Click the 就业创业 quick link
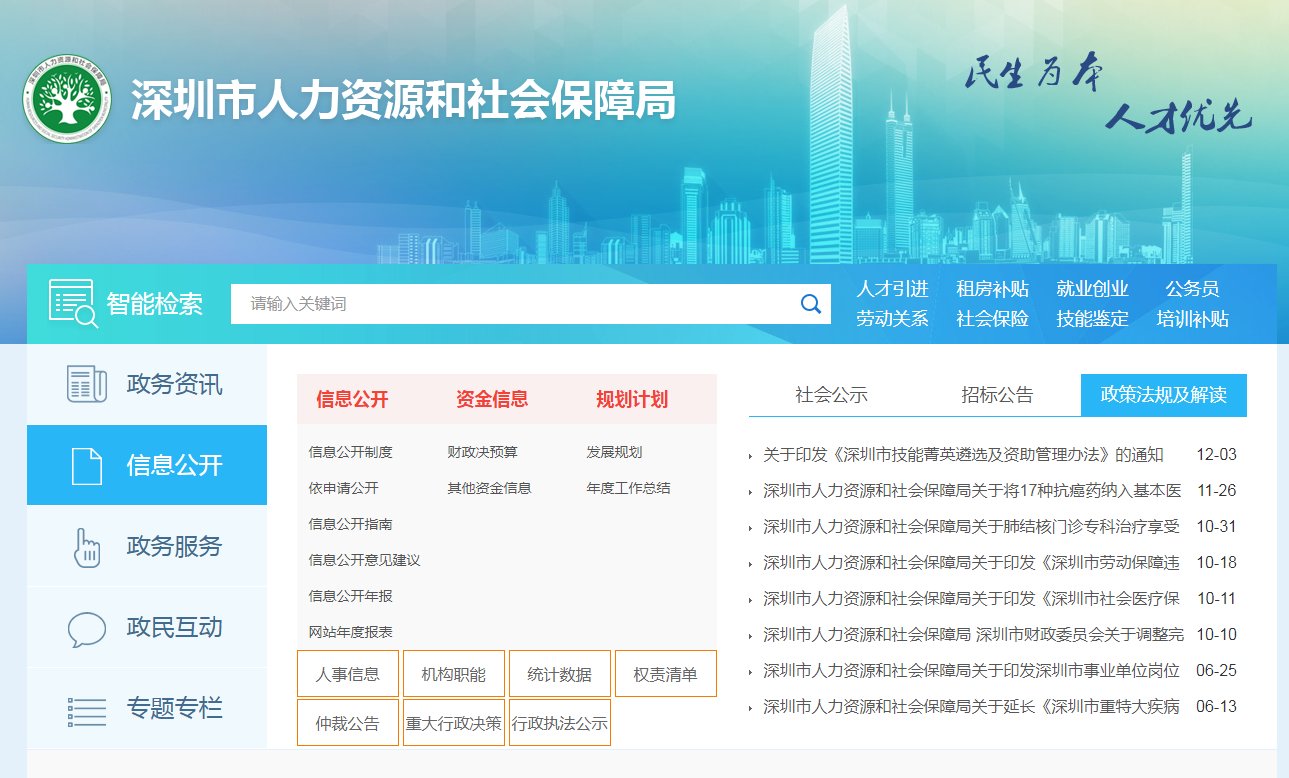Image resolution: width=1289 pixels, height=778 pixels. coord(1093,289)
